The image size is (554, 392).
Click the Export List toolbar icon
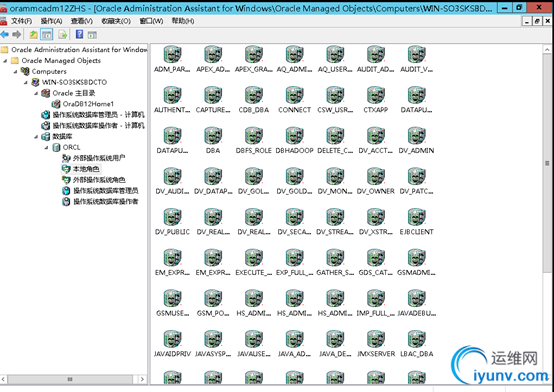(x=63, y=34)
